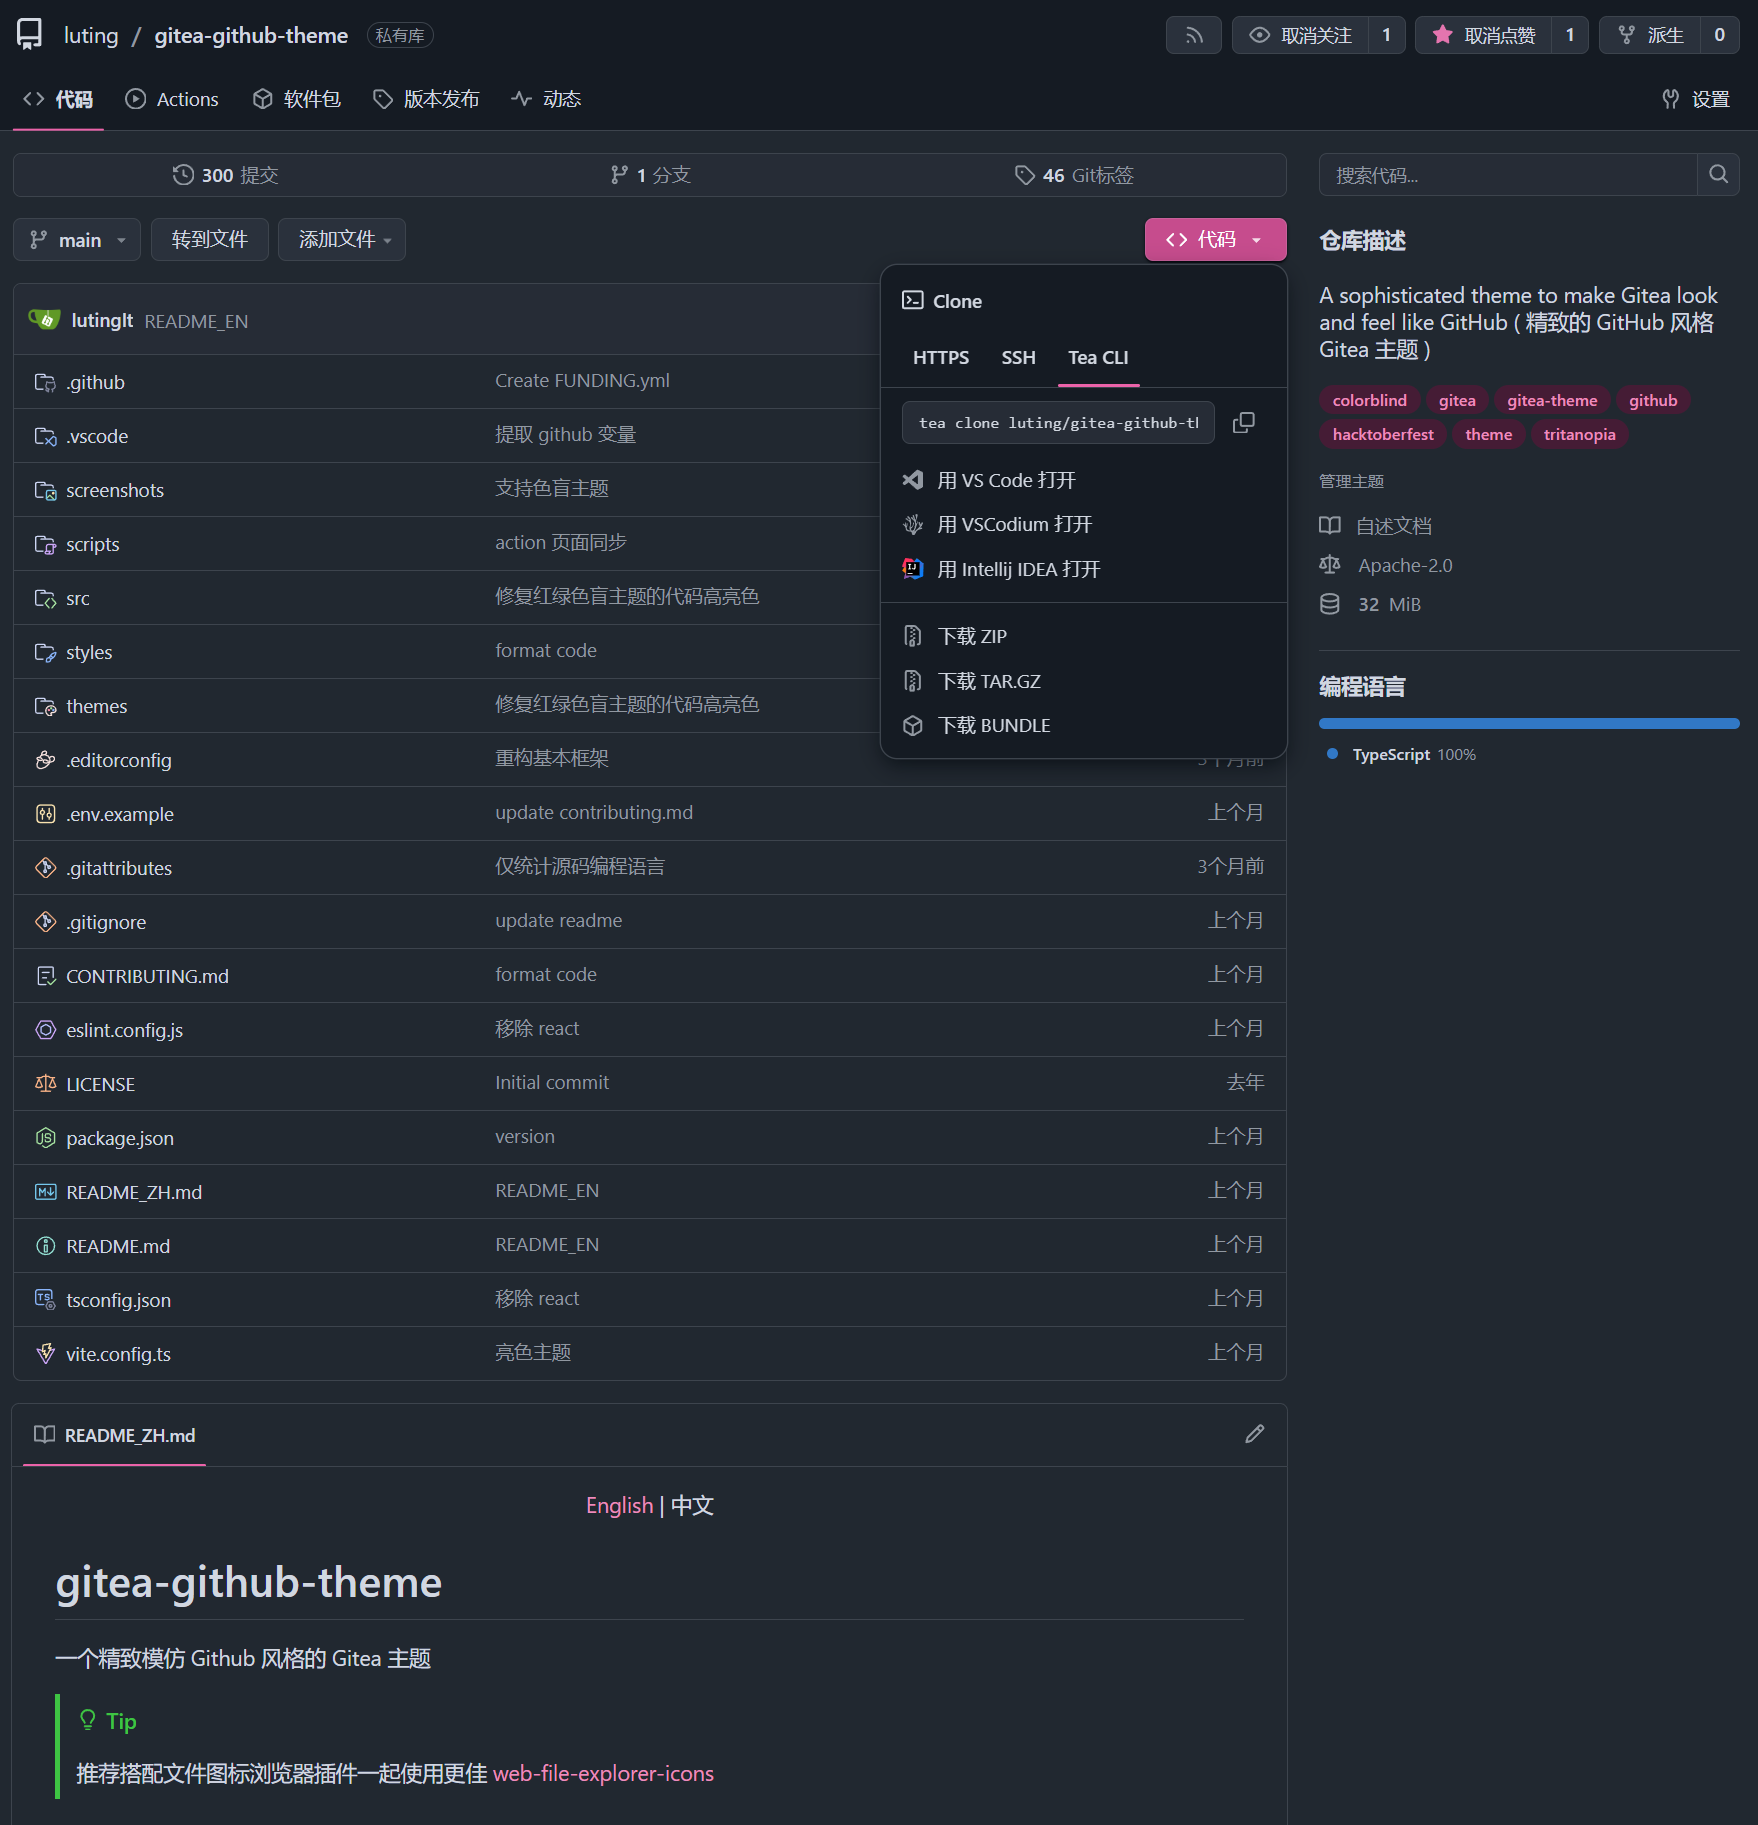This screenshot has height=1825, width=1758.
Task: Click the vite.config.ts file icon
Action: (x=45, y=1354)
